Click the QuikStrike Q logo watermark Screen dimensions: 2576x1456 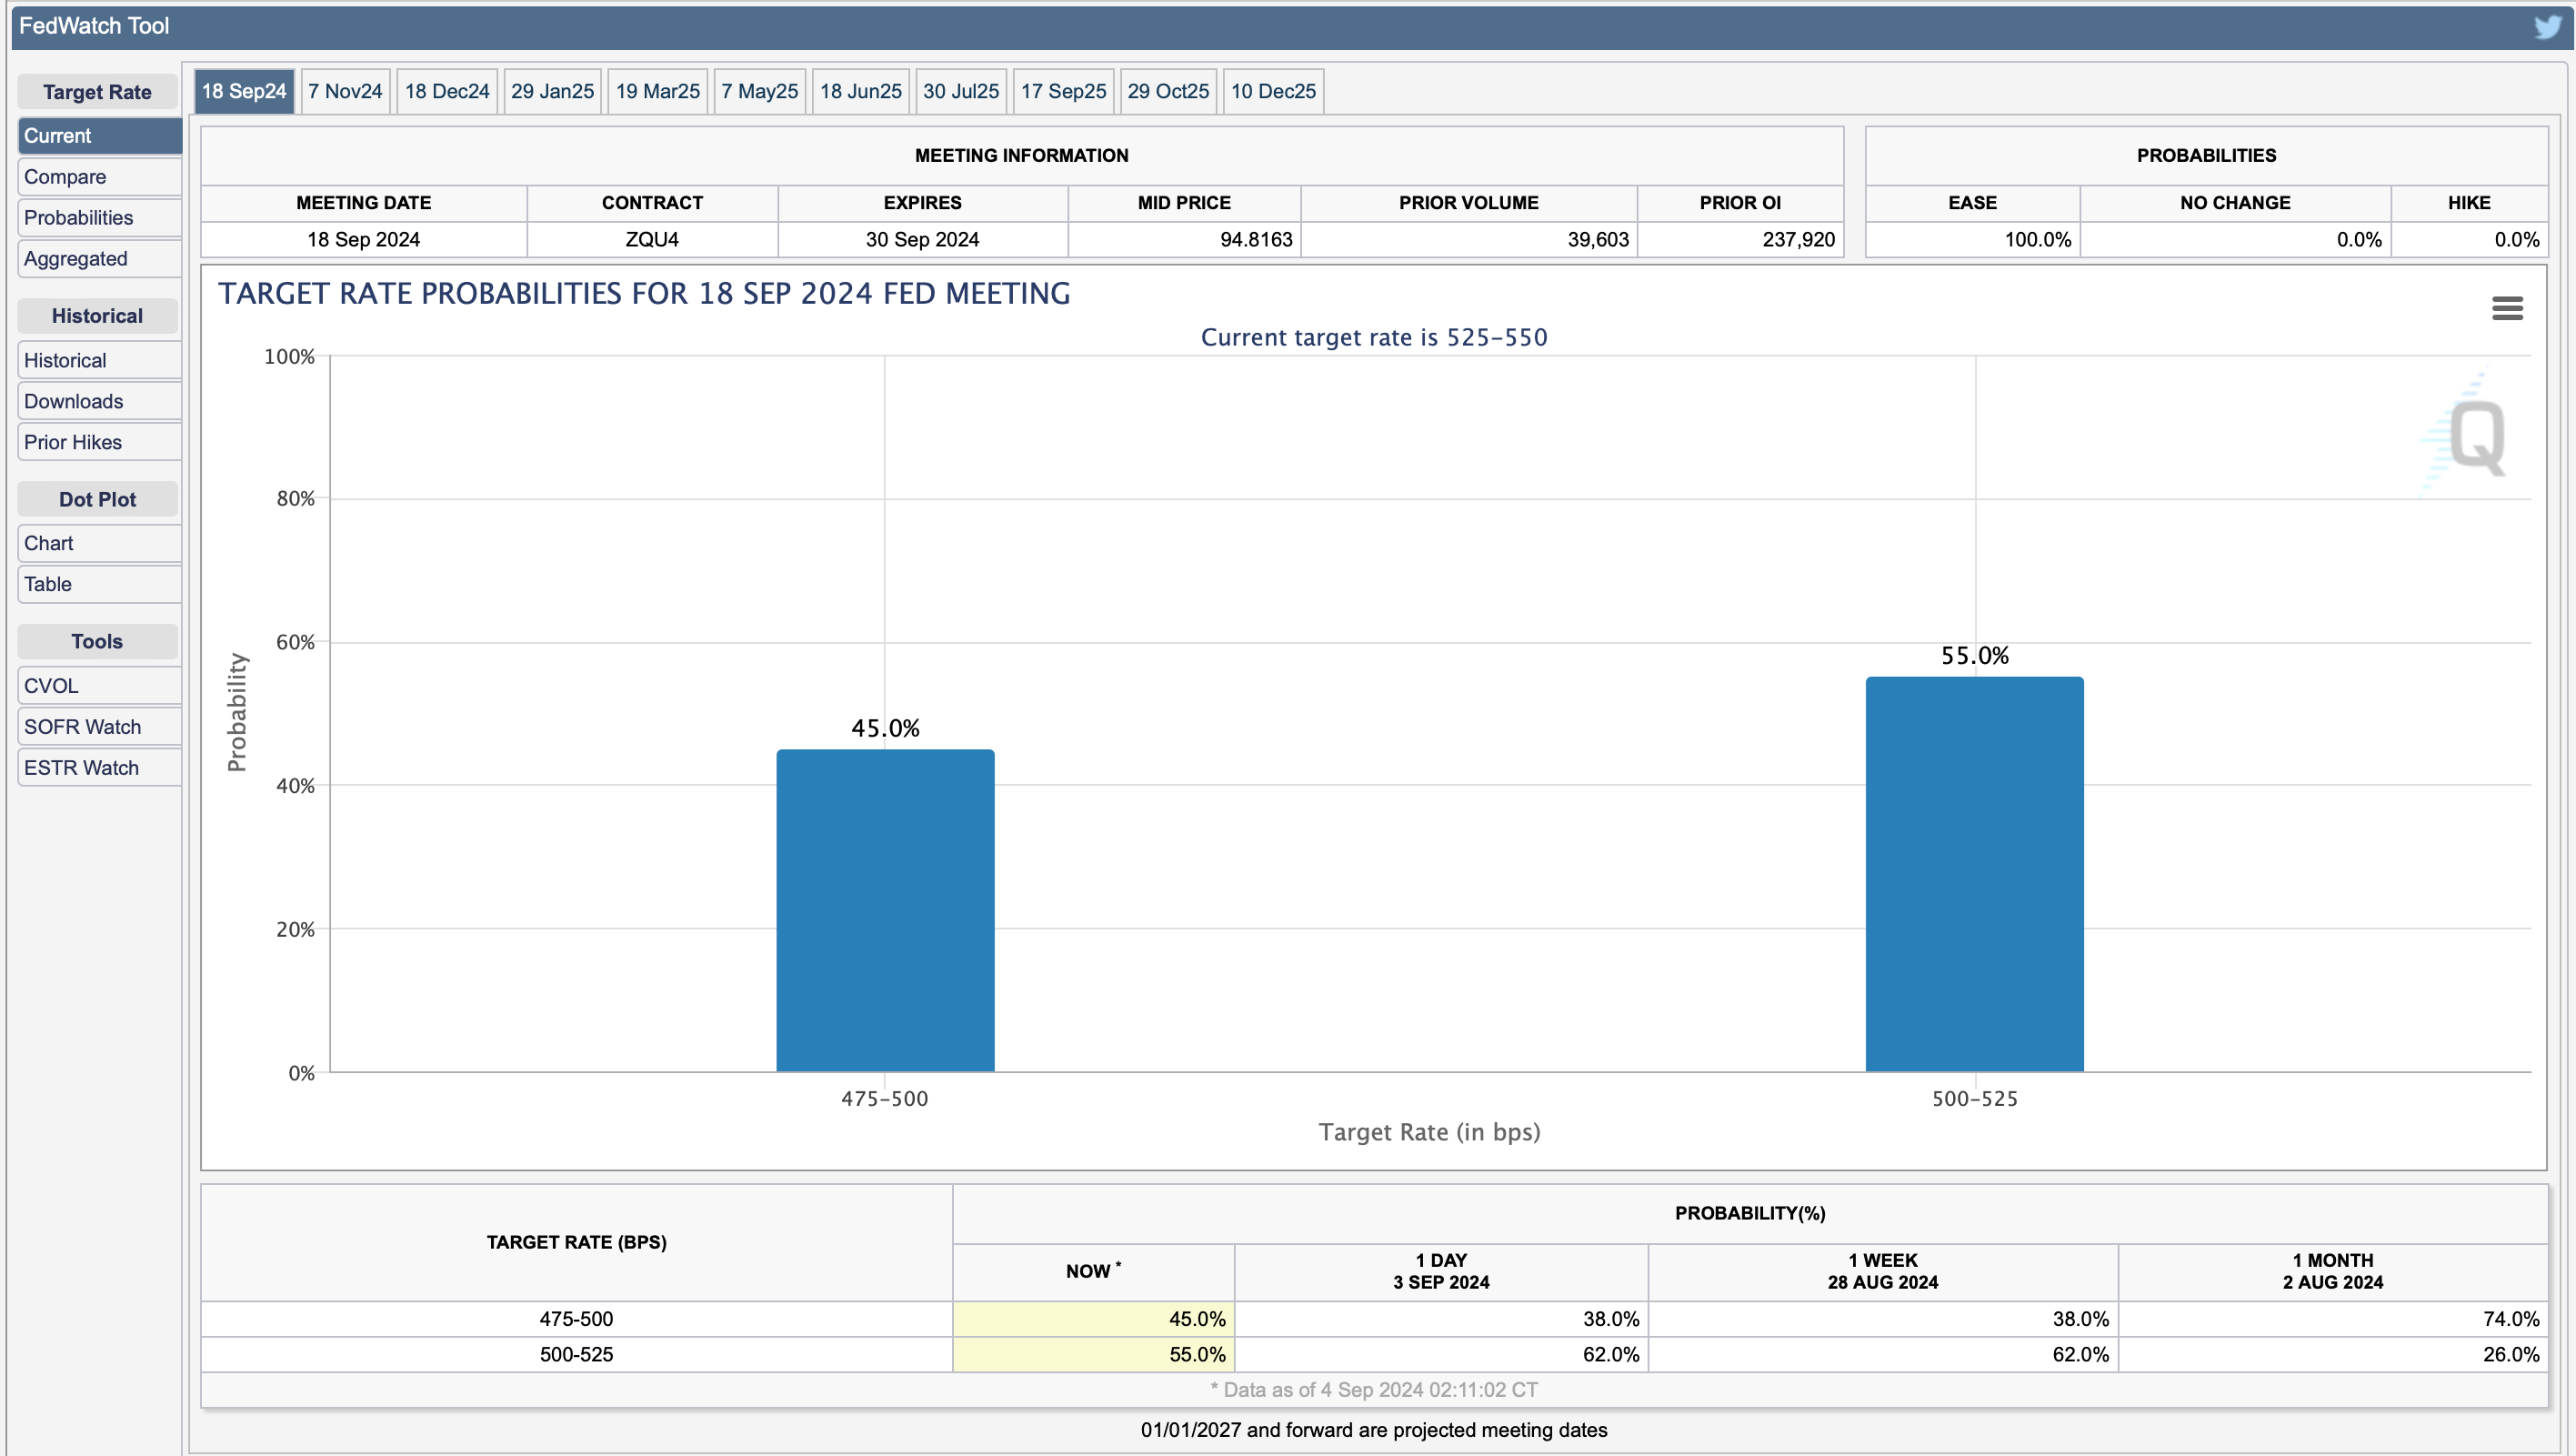(2476, 437)
